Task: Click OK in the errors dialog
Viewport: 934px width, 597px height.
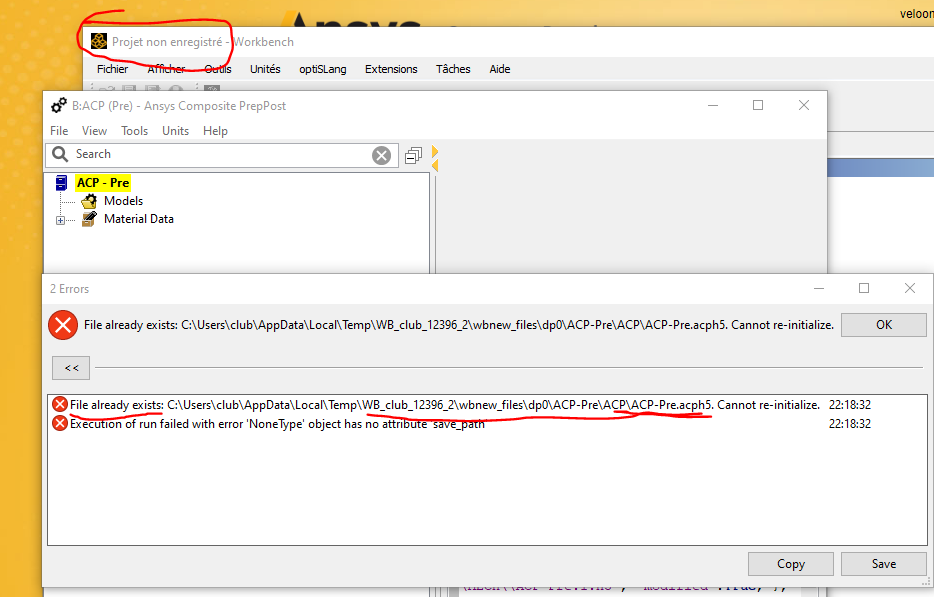Action: click(x=884, y=325)
